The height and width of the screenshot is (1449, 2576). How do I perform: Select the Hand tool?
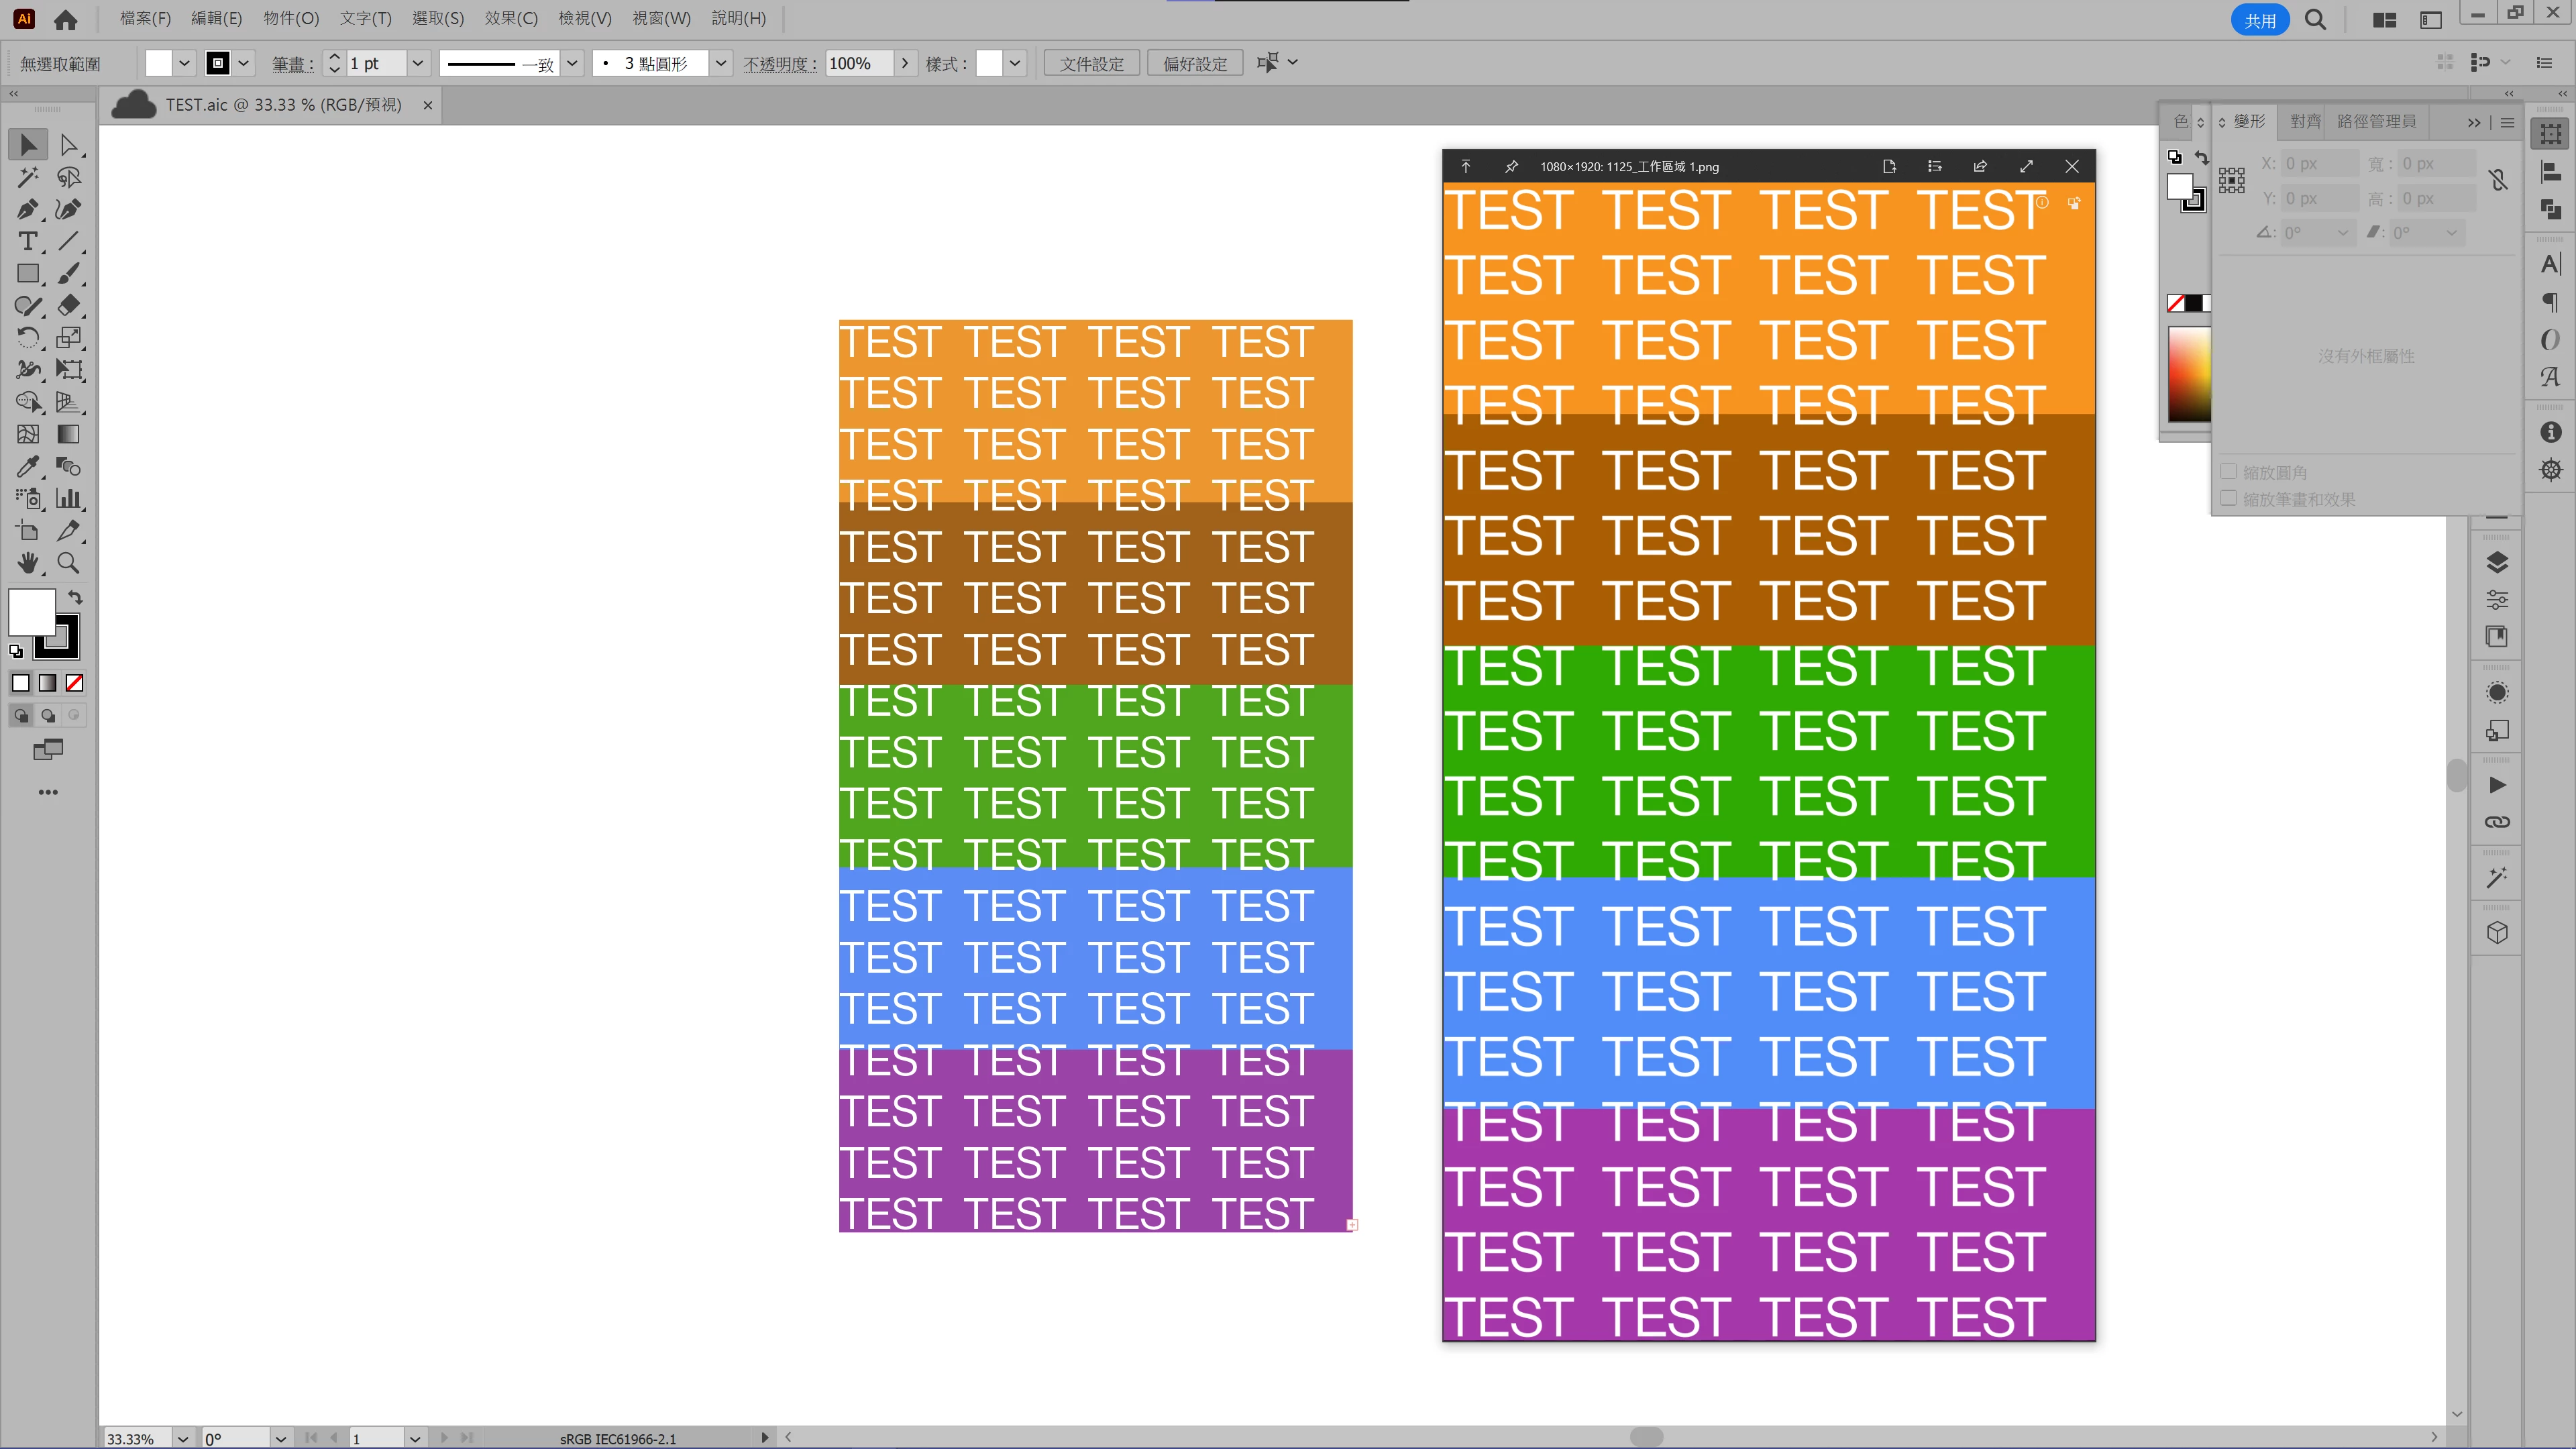point(27,563)
